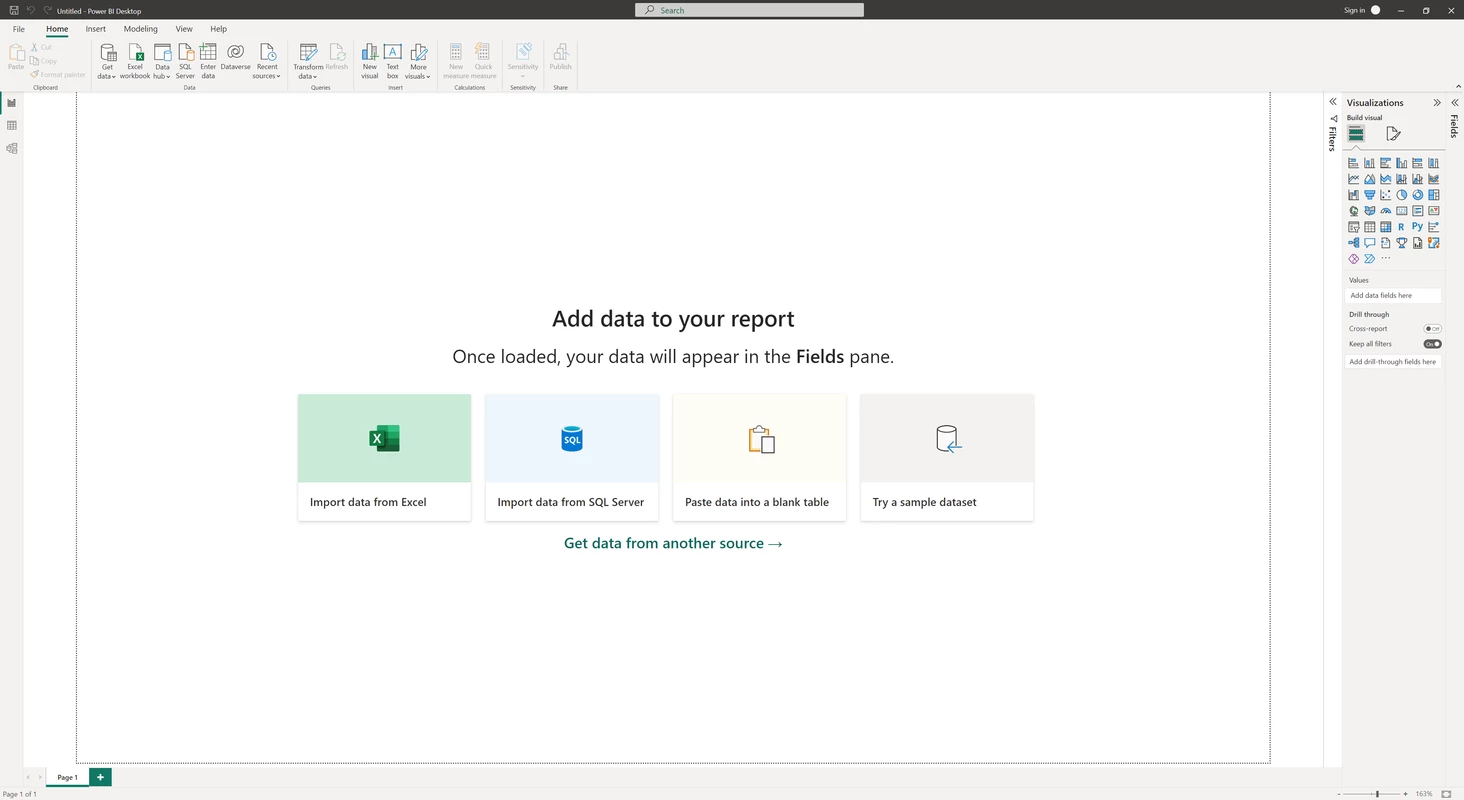Click the zoom slider handle
This screenshot has width=1464, height=800.
(x=1377, y=794)
